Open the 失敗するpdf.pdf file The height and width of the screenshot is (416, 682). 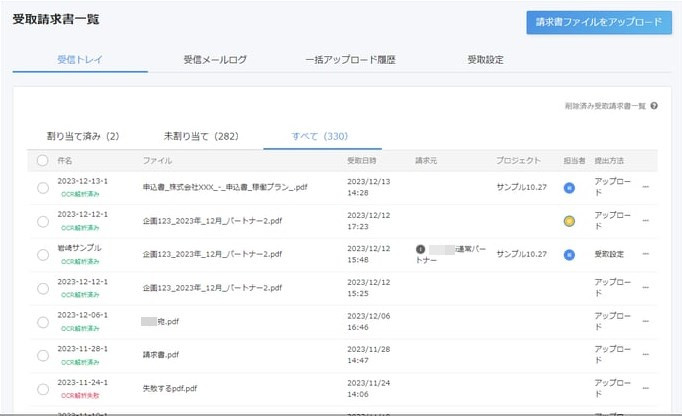170,388
